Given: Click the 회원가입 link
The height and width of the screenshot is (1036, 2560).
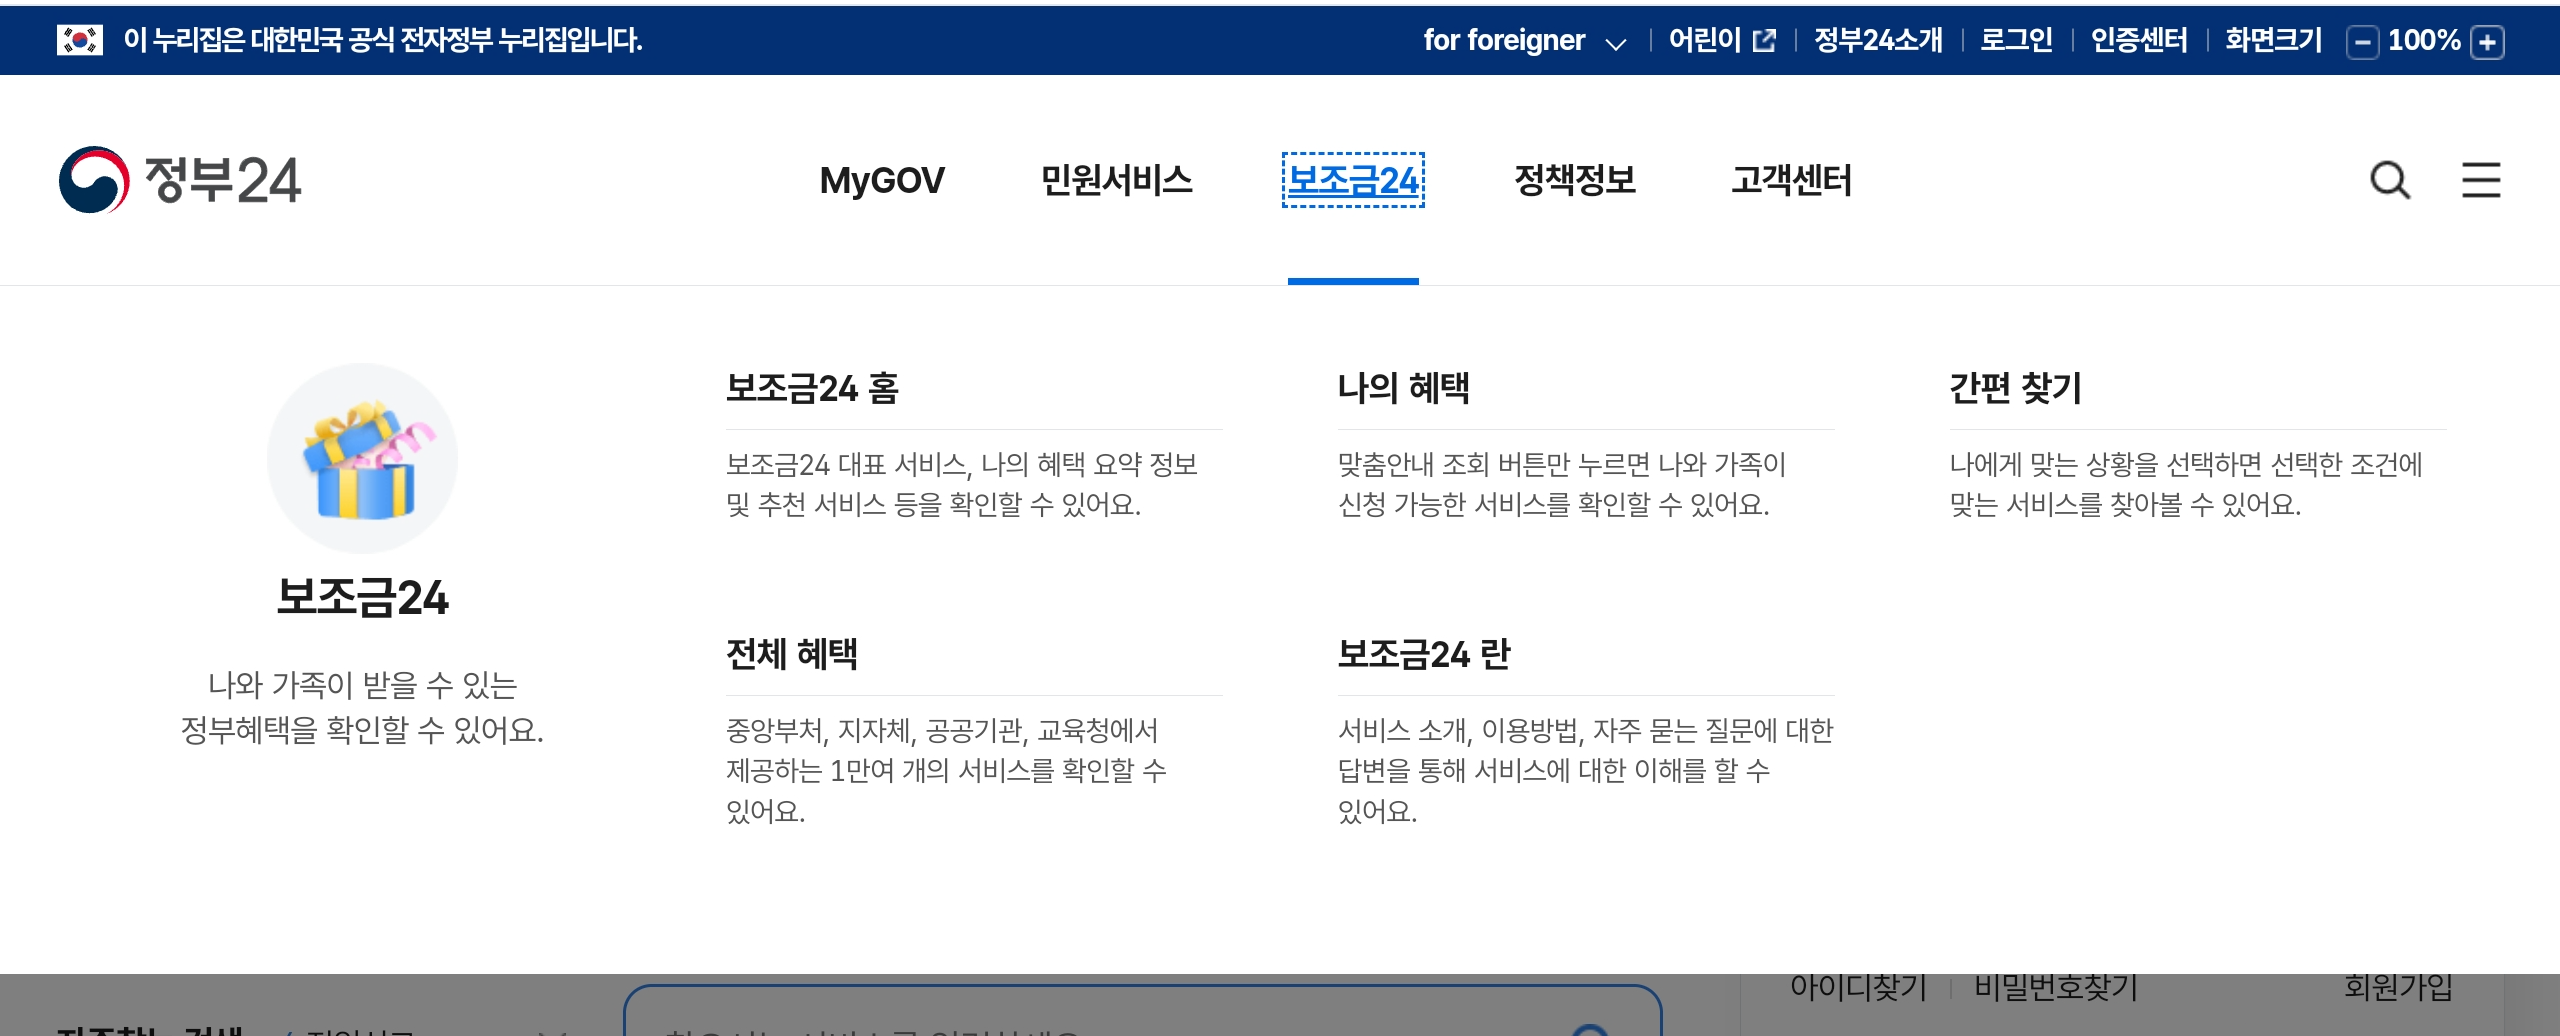Looking at the screenshot, I should coord(2398,988).
